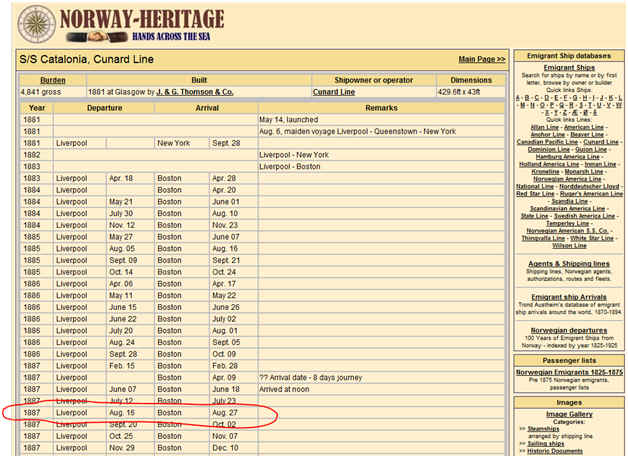Screen dimensions: 628x458
Task: Click the handshake banner image
Action: tap(97, 37)
